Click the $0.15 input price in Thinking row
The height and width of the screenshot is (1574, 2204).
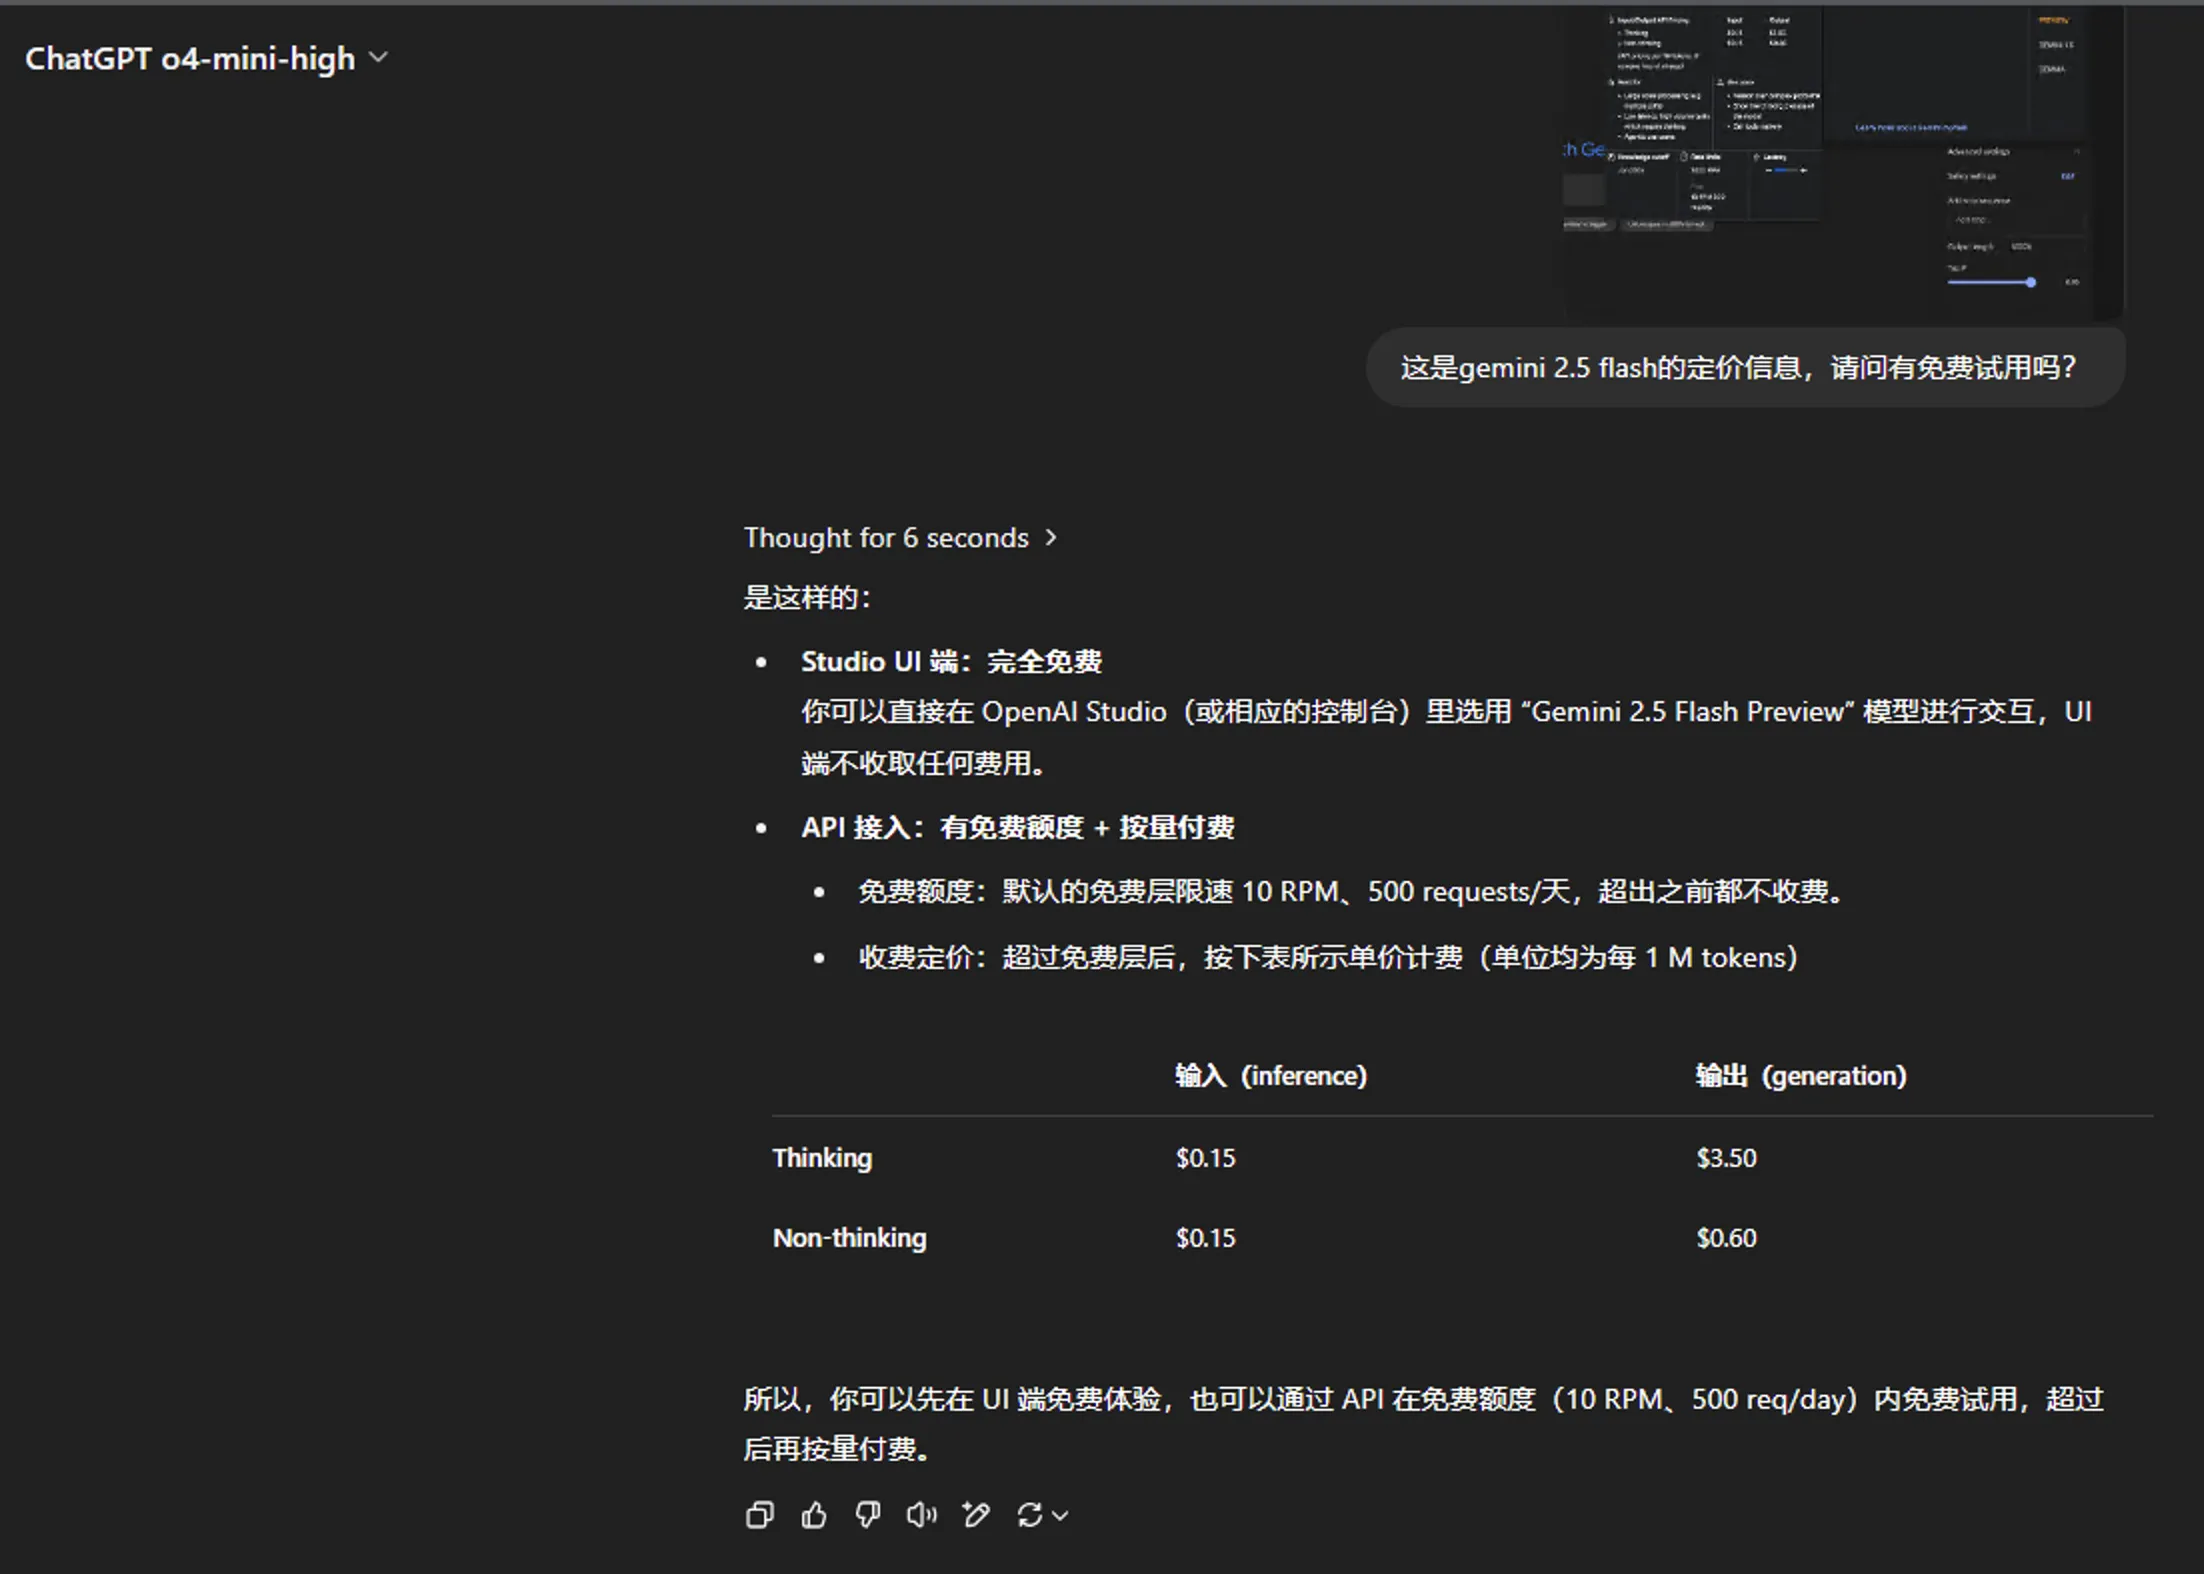pos(1205,1158)
